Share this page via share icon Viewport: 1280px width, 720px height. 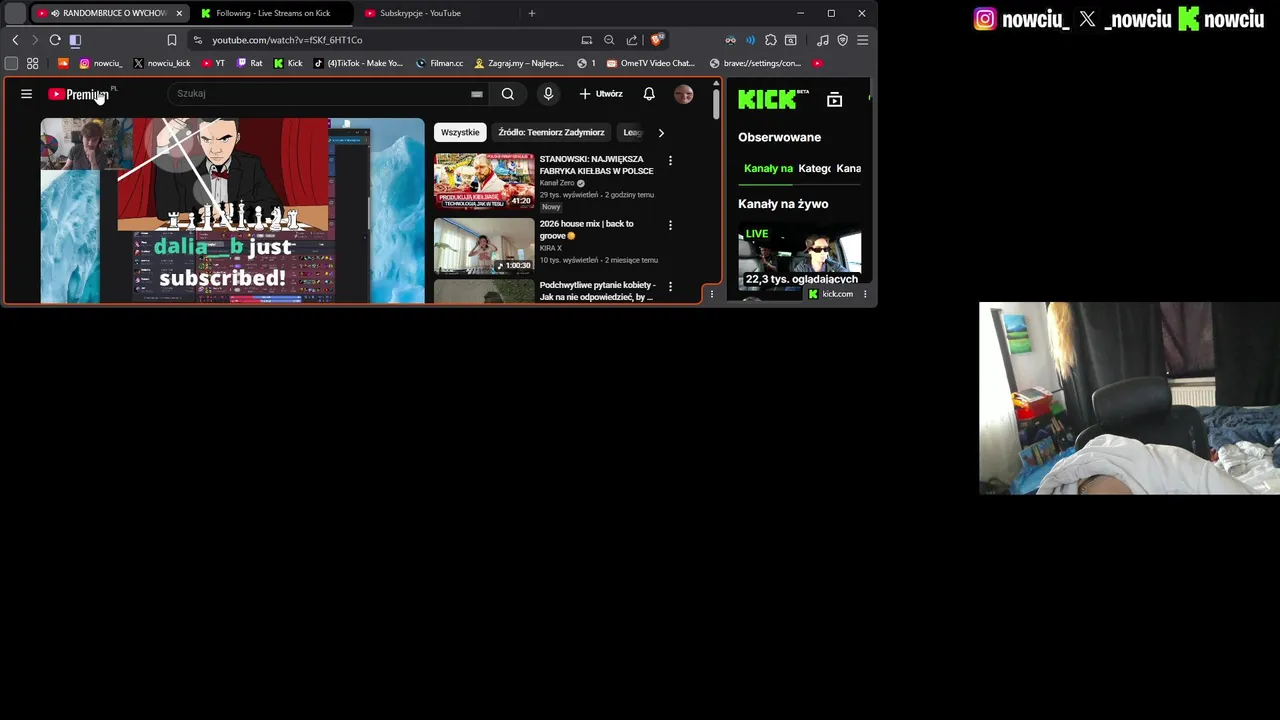(x=632, y=40)
